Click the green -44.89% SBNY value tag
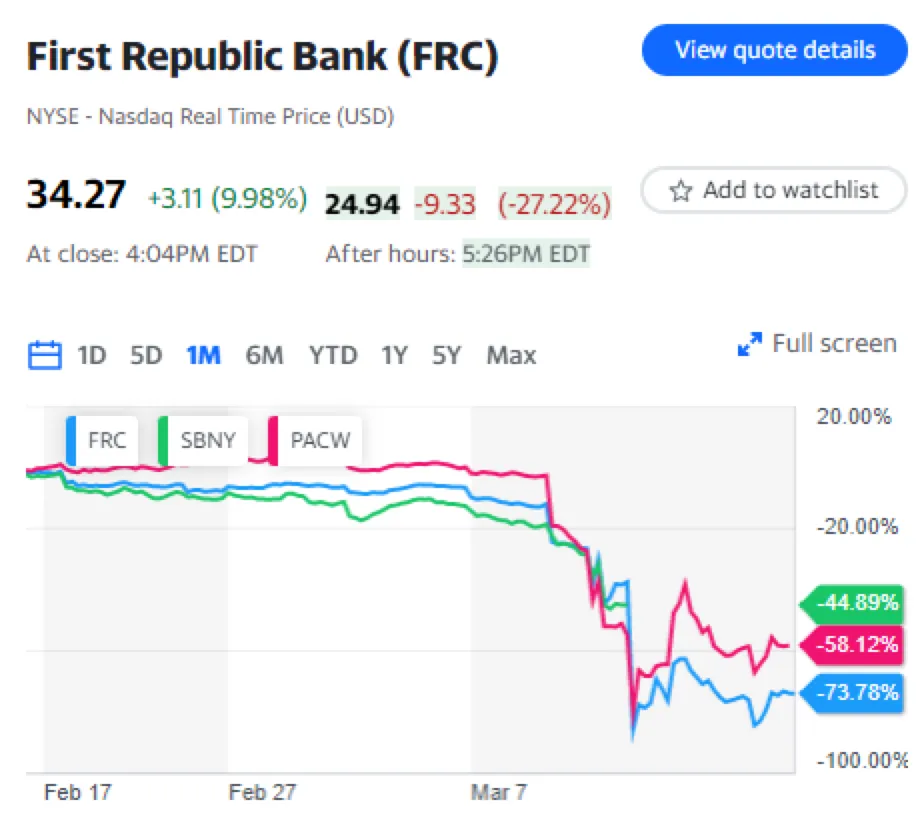 click(852, 605)
